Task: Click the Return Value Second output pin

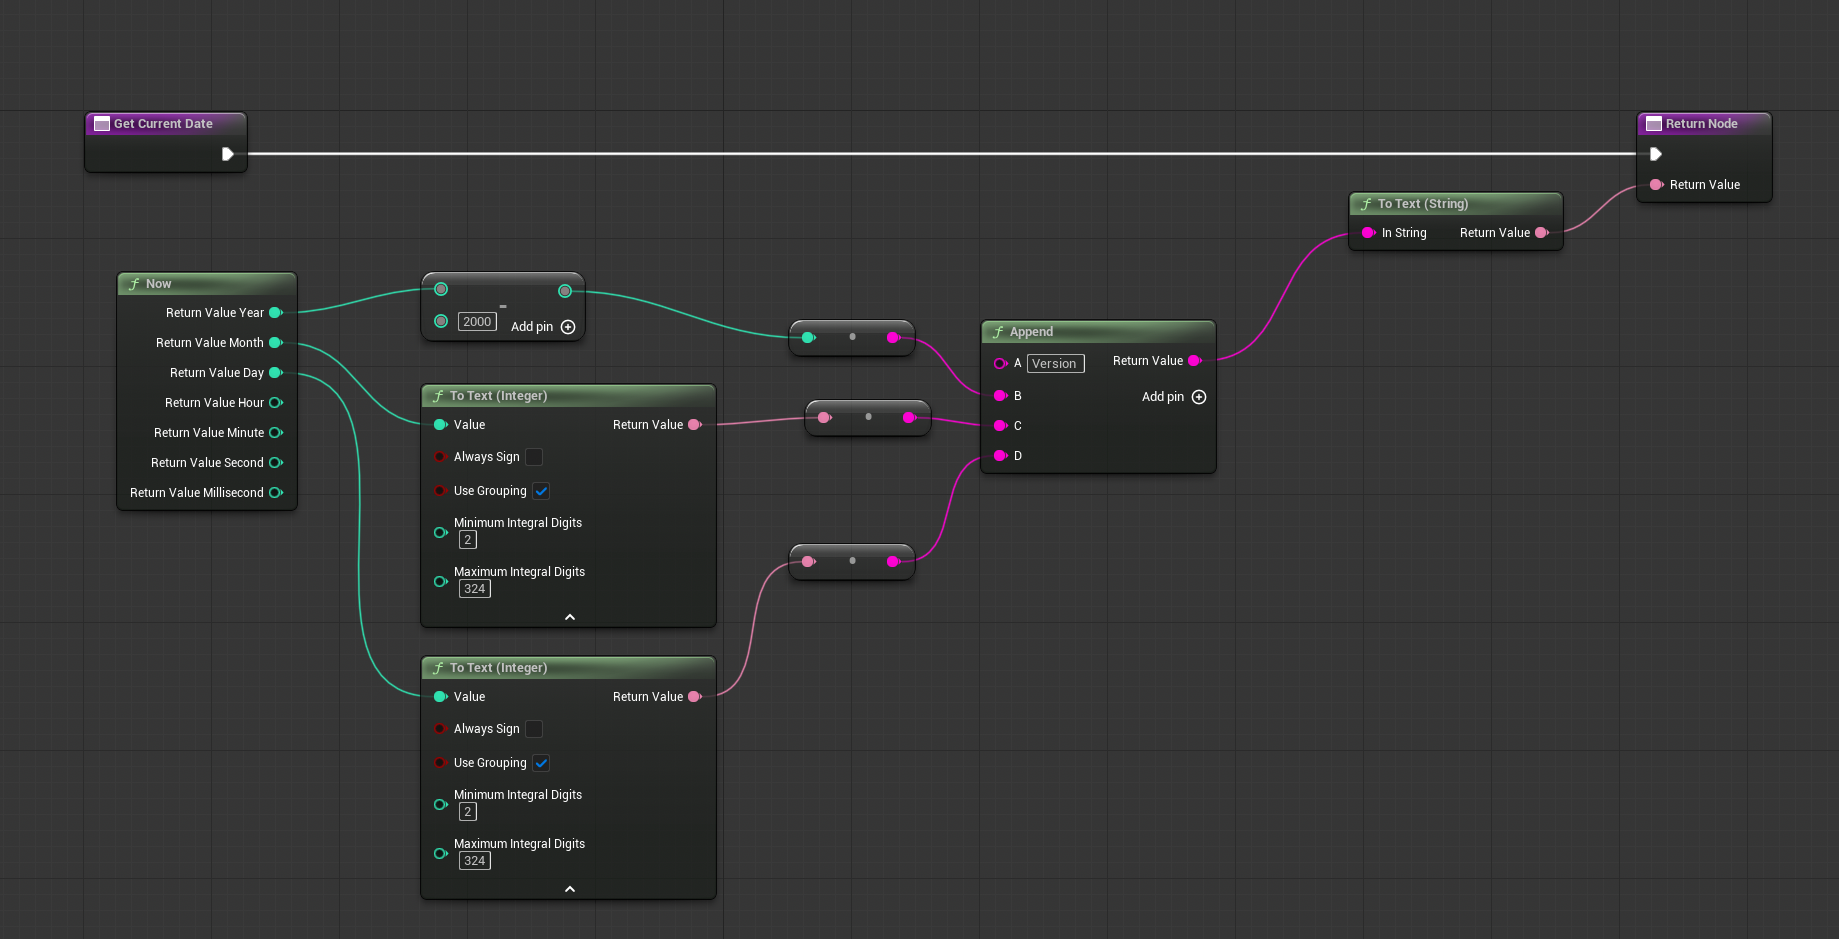Action: pyautogui.click(x=276, y=463)
